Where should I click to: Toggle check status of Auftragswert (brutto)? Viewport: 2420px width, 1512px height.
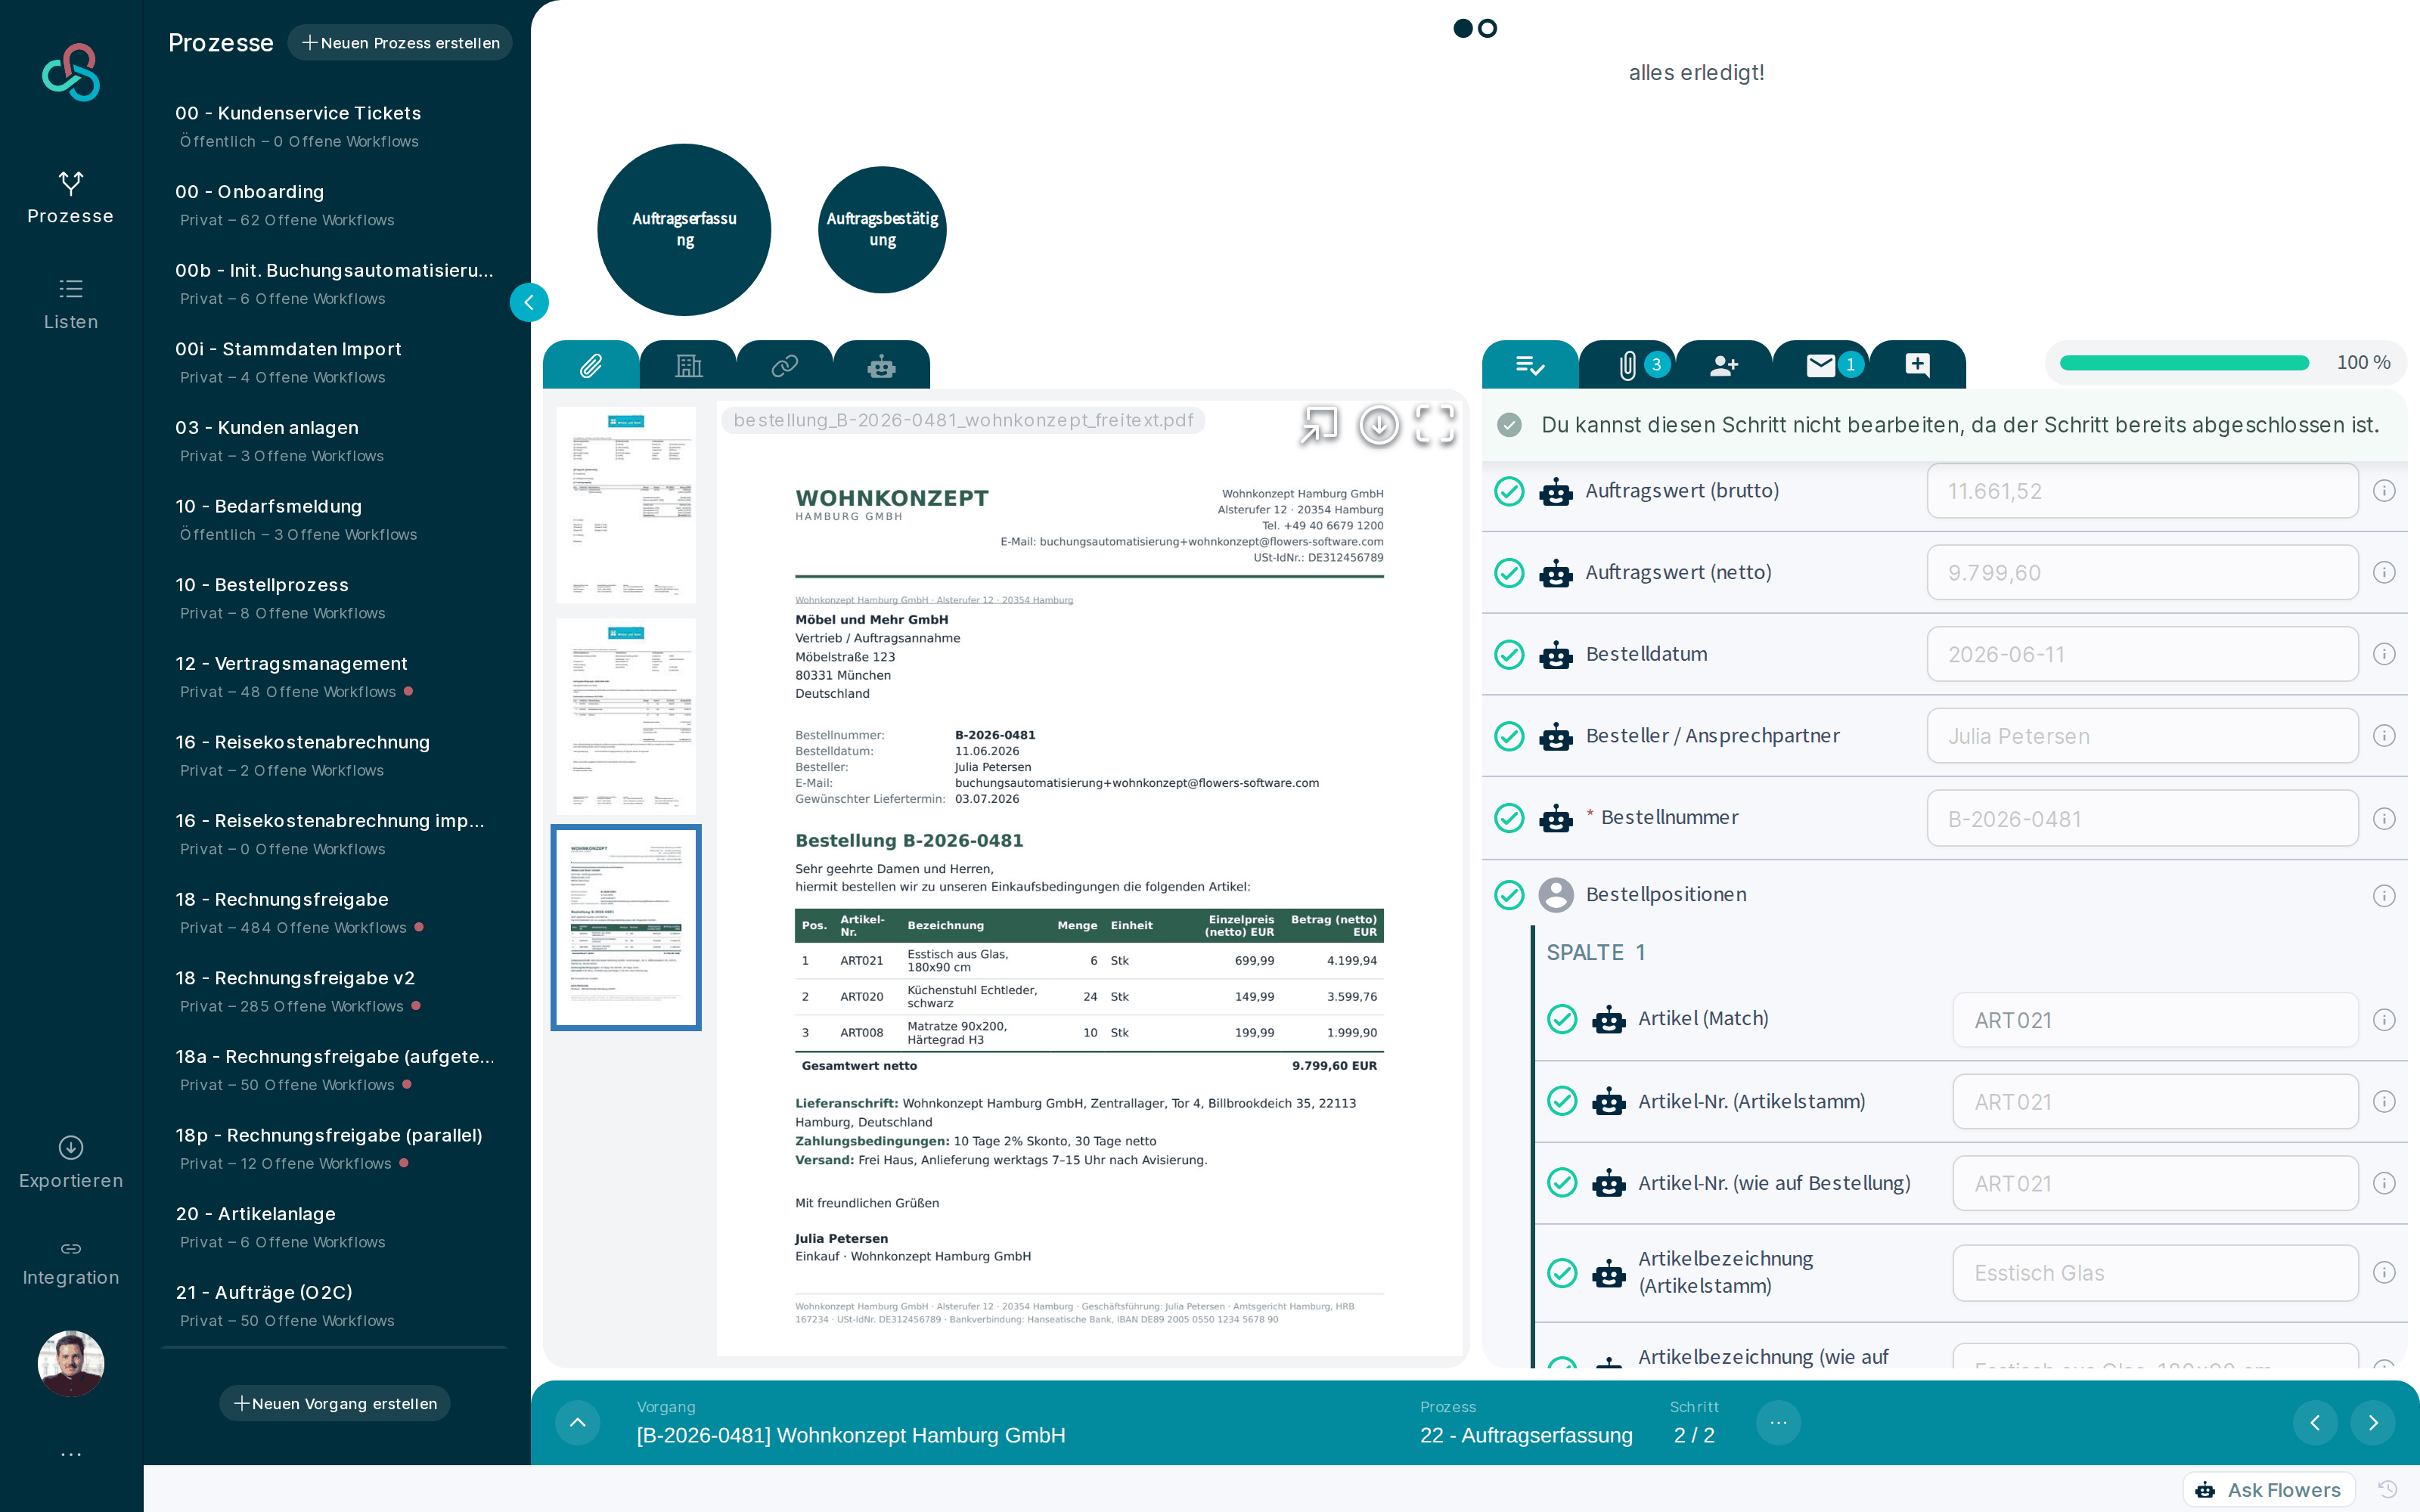tap(1509, 491)
